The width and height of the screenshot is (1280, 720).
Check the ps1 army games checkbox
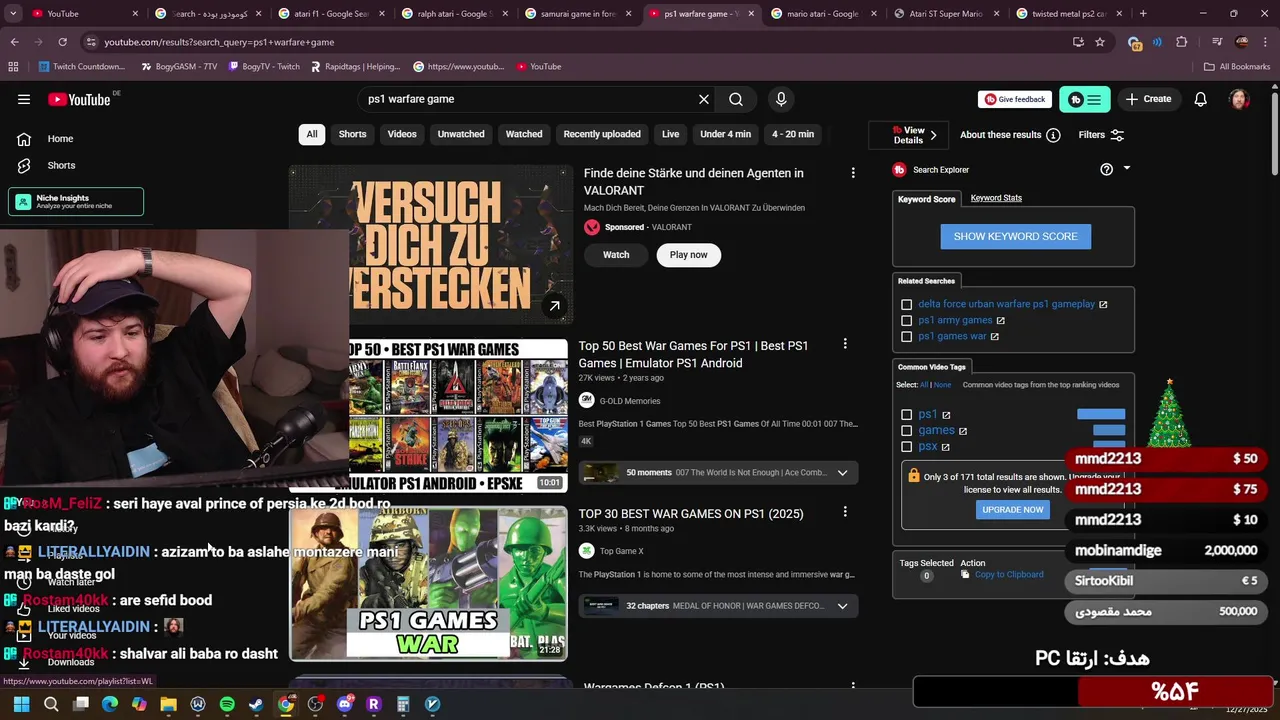click(x=906, y=320)
